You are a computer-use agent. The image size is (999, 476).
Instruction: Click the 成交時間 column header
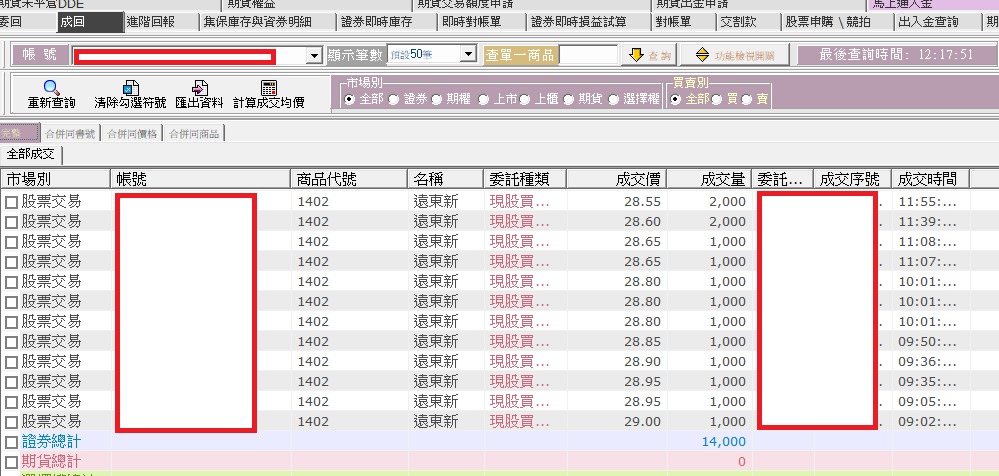click(927, 179)
